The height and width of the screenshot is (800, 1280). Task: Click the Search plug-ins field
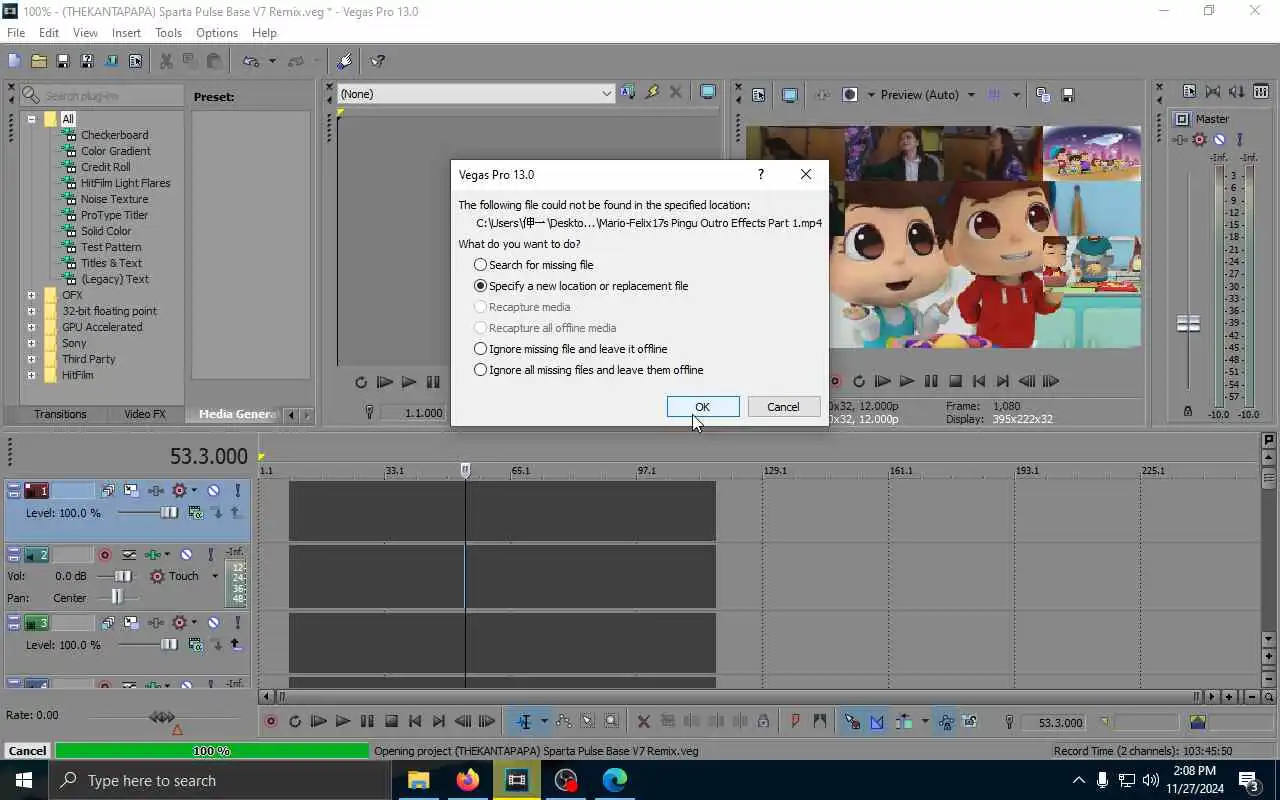point(102,95)
